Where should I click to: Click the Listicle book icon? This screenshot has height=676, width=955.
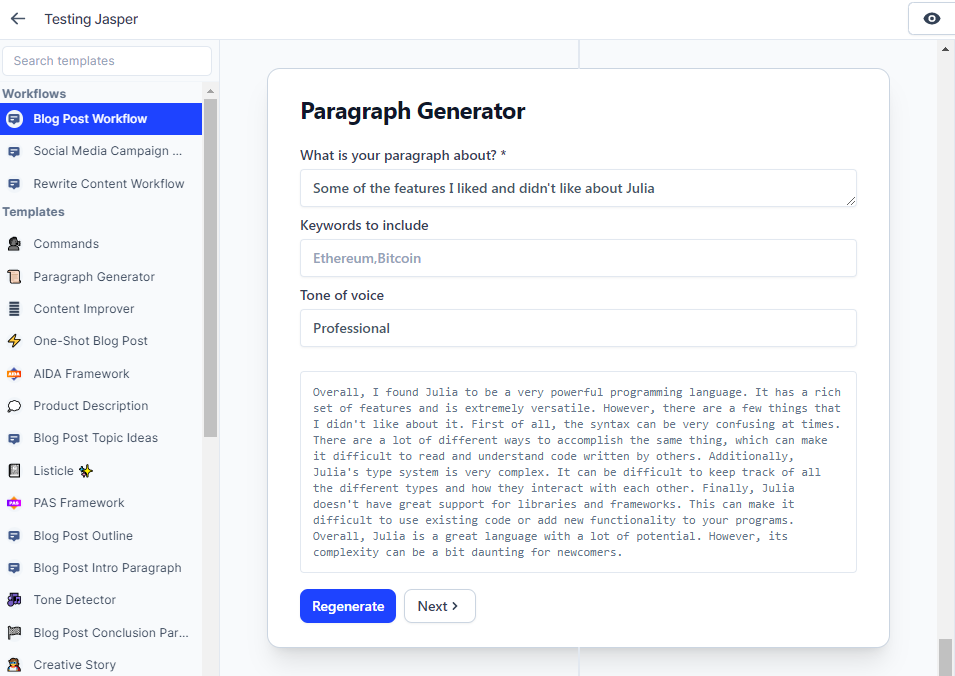[14, 471]
